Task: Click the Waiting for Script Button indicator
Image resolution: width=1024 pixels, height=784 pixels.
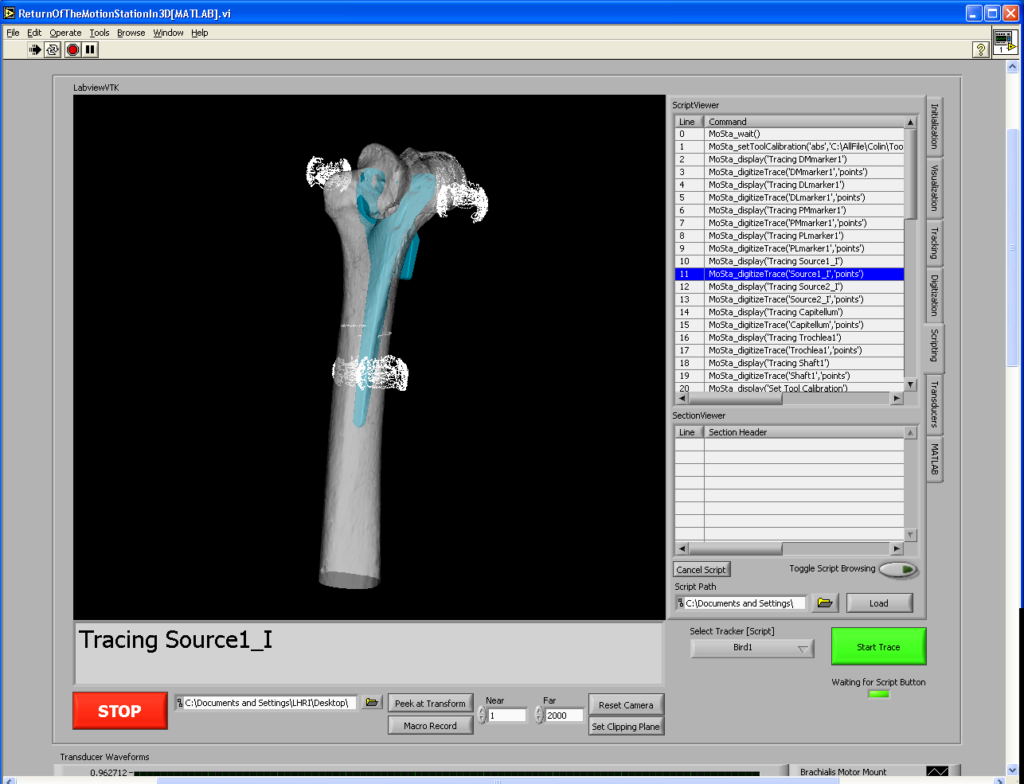Action: coord(878,694)
